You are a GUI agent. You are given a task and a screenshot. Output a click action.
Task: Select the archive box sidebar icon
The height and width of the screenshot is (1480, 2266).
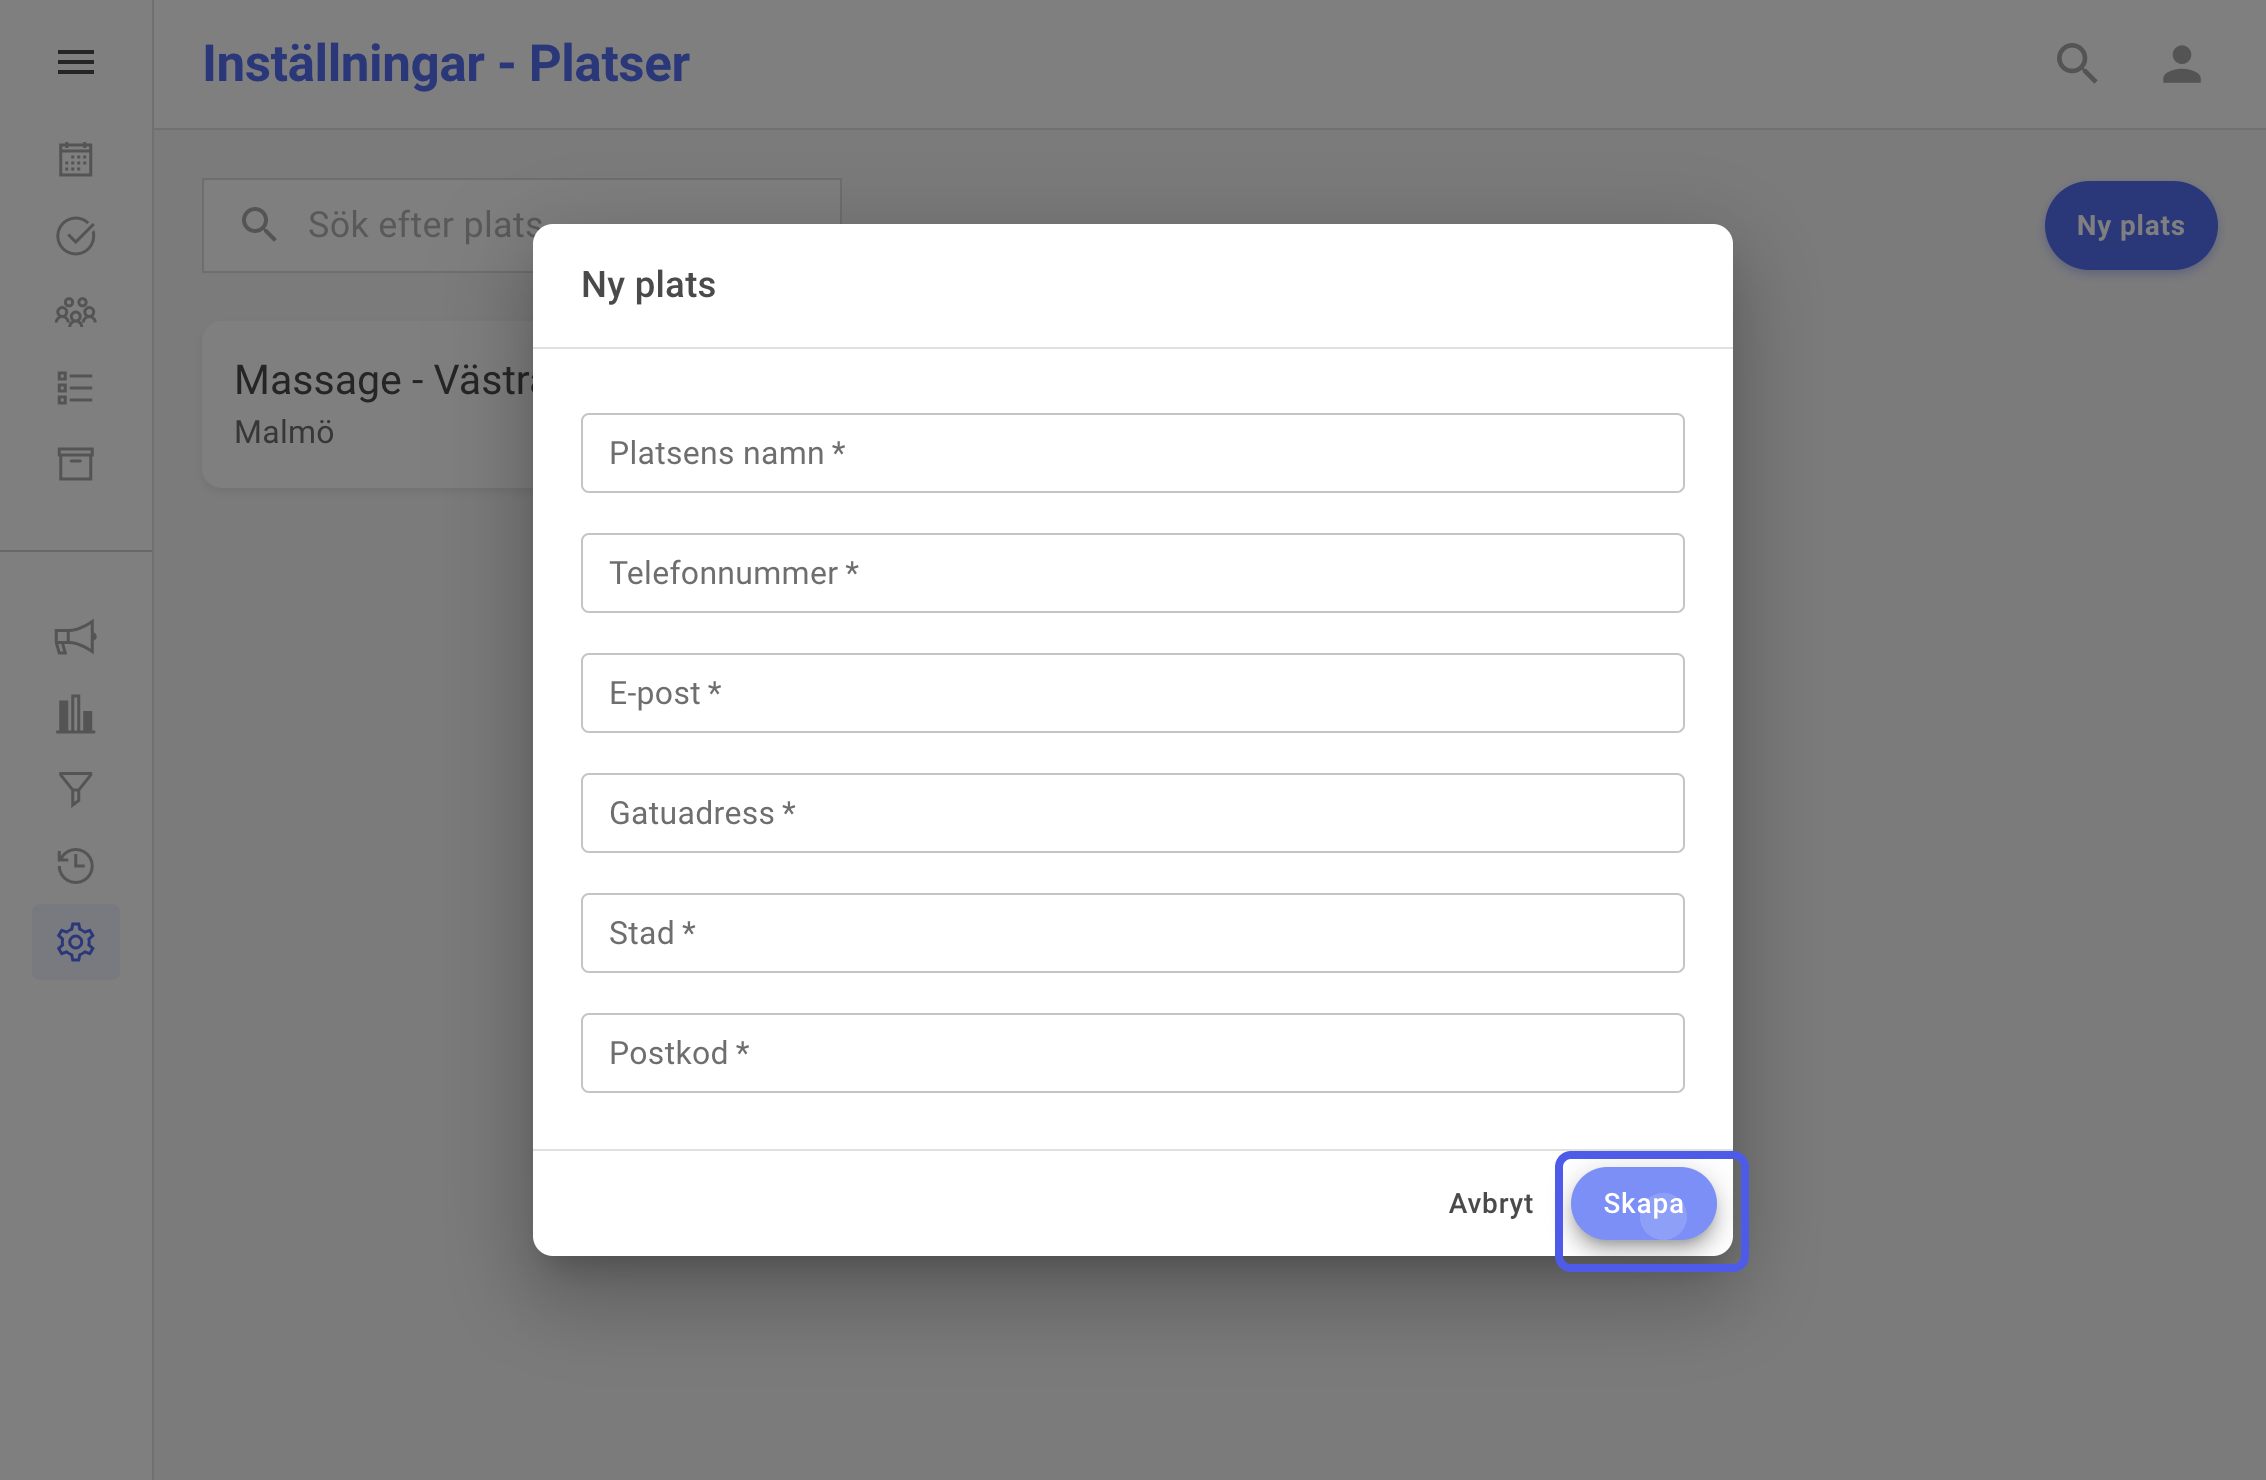[x=76, y=464]
